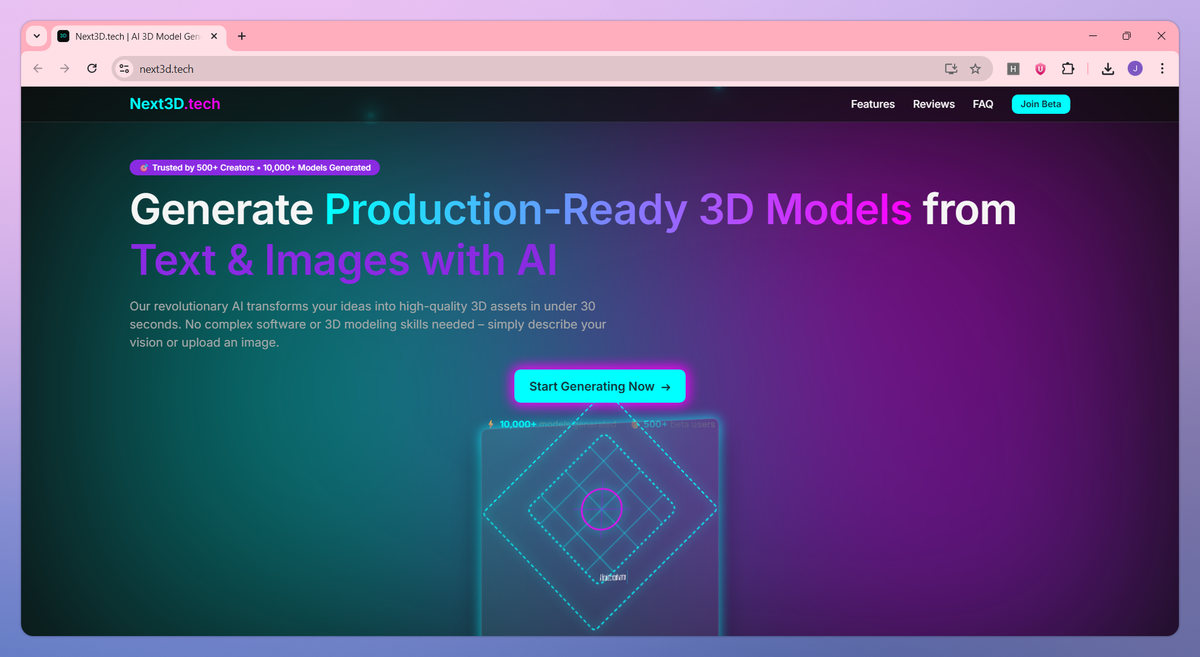The width and height of the screenshot is (1200, 657).
Task: Open the FAQ nav link
Action: pos(983,104)
